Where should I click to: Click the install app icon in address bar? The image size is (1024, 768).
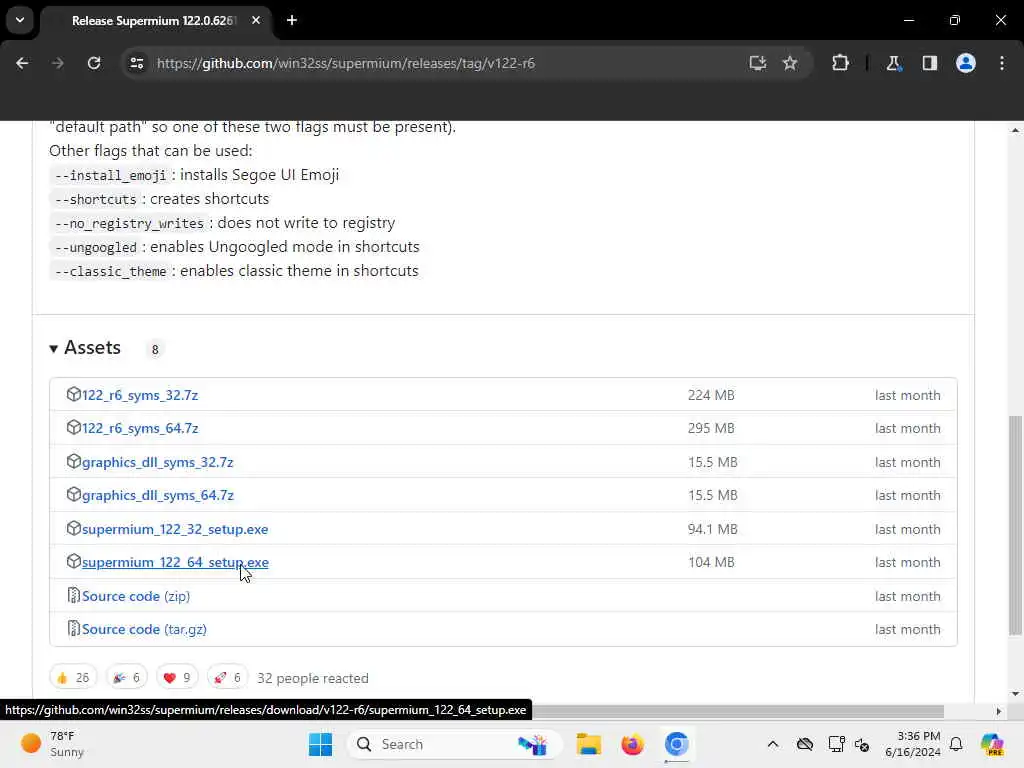pyautogui.click(x=758, y=63)
